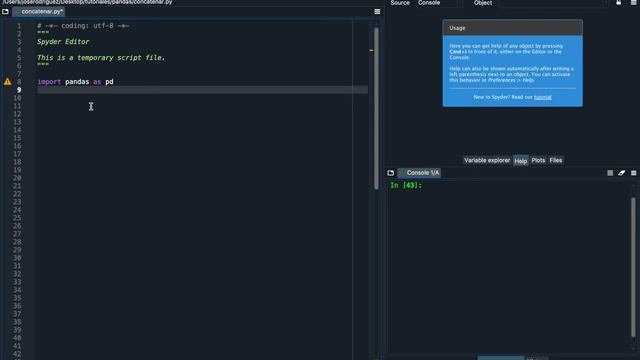Image resolution: width=640 pixels, height=360 pixels.
Task: Click 'This is a temporary script file.' line
Action: tap(101, 58)
